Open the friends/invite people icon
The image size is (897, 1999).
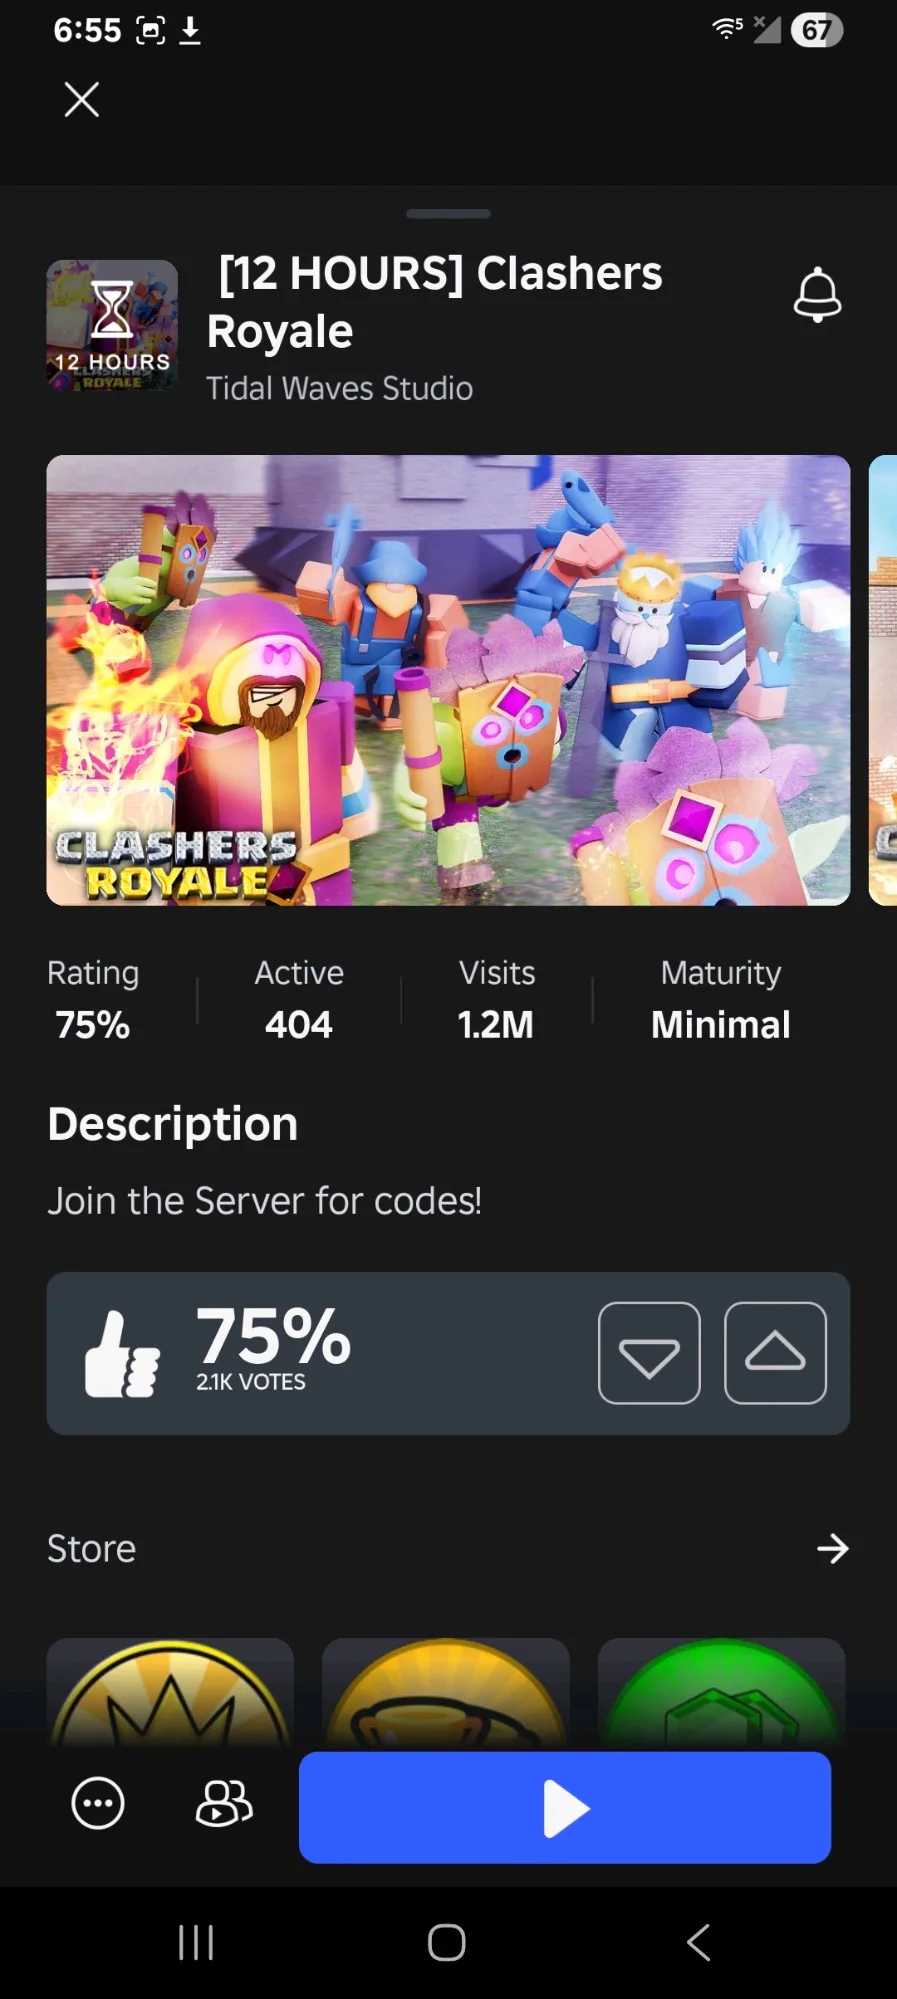click(x=224, y=1804)
